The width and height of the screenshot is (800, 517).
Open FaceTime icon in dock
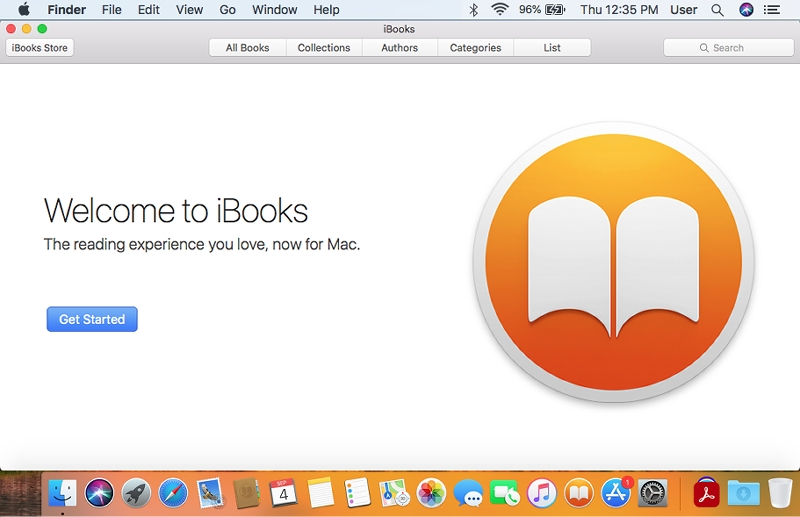pyautogui.click(x=505, y=494)
